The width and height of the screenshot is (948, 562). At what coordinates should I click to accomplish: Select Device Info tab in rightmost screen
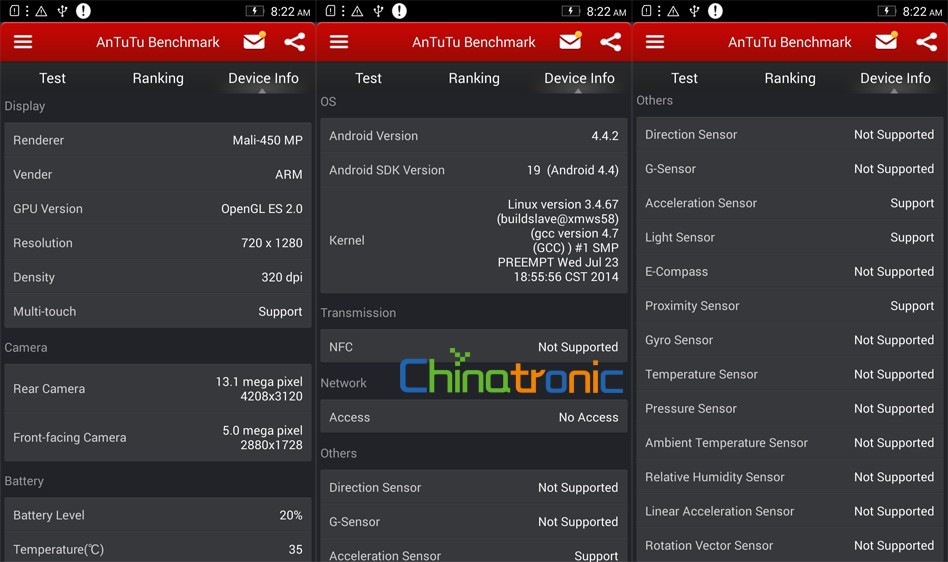tap(895, 78)
